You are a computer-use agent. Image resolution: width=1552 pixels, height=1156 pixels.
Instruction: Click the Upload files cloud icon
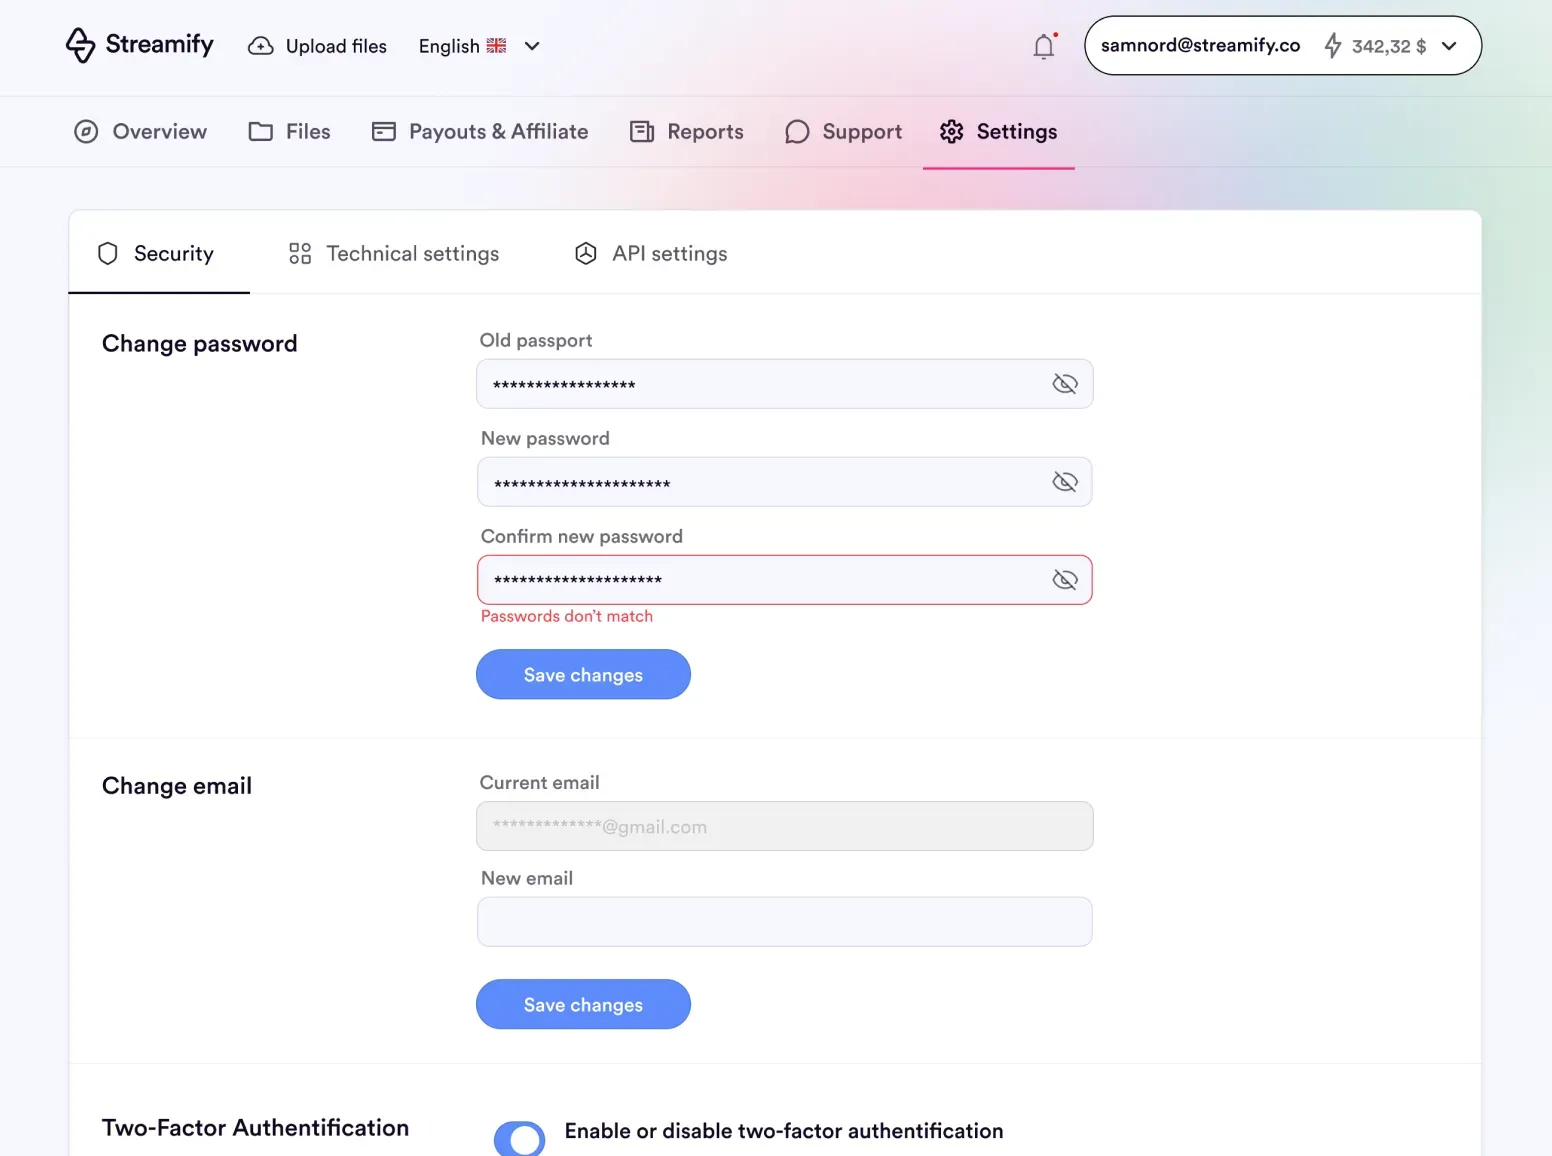(261, 46)
